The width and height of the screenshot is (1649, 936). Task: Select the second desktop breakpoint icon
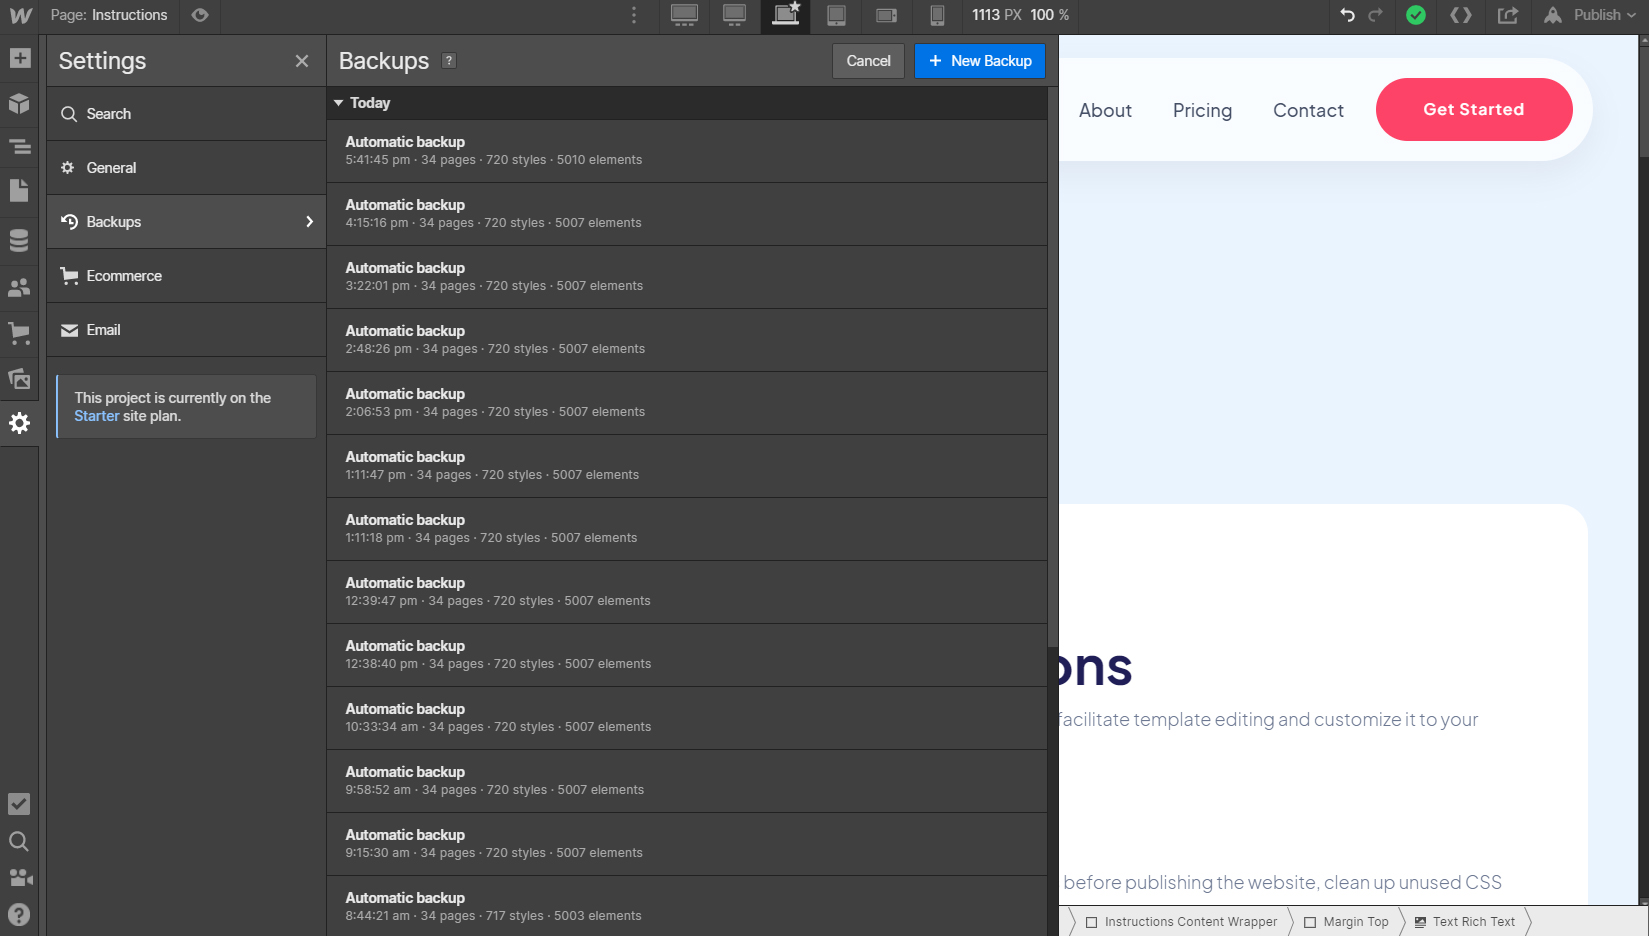(735, 15)
